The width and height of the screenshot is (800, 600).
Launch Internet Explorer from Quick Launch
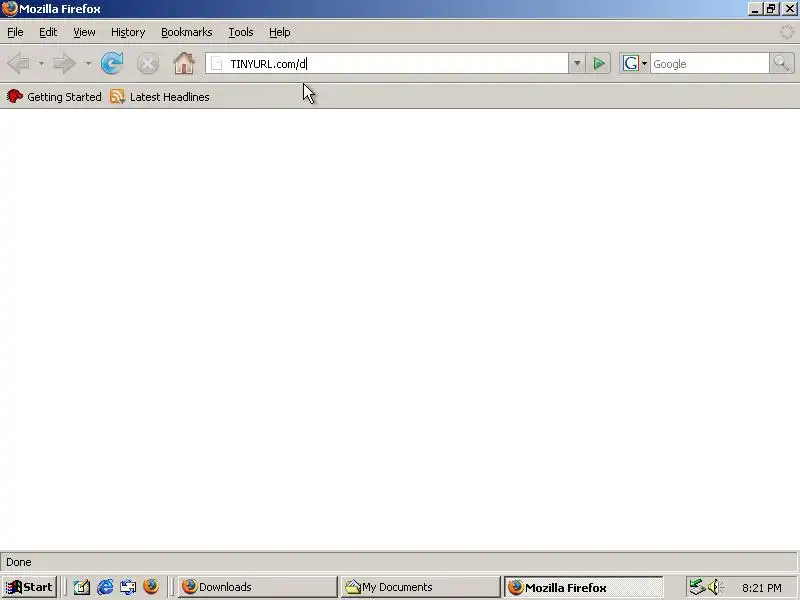tap(105, 587)
